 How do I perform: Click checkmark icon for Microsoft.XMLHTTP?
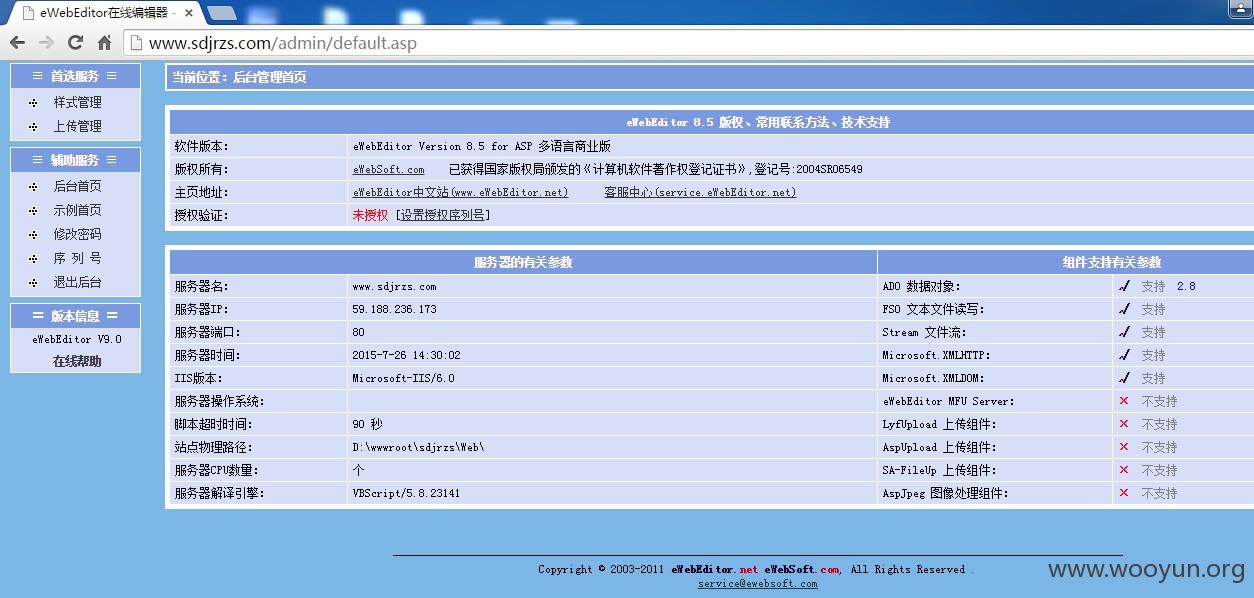click(1124, 355)
